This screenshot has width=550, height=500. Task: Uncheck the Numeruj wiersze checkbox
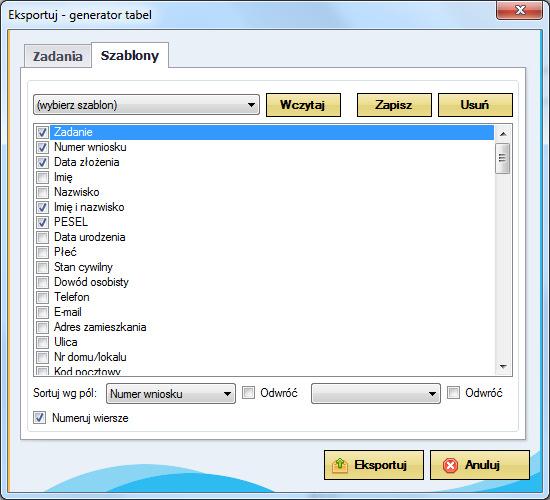39,418
